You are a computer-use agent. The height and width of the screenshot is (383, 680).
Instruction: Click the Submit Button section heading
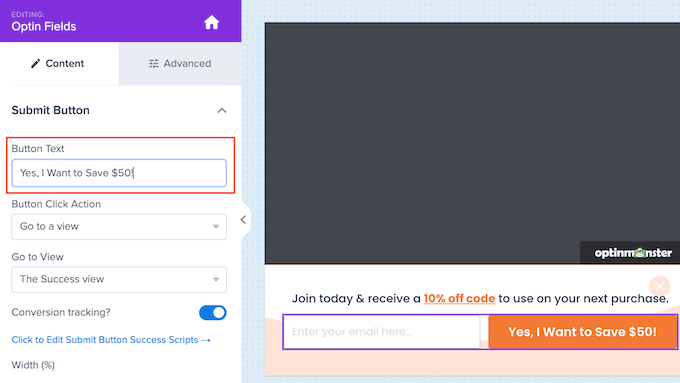click(50, 110)
